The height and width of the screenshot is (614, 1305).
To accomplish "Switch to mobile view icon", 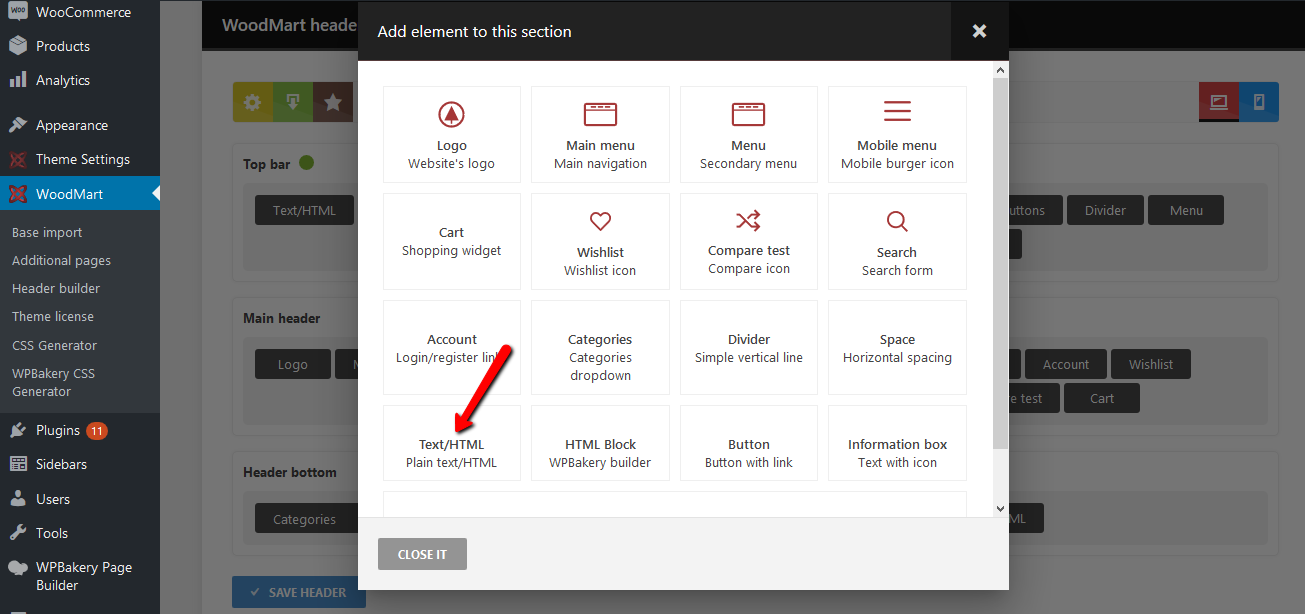I will pyautogui.click(x=1259, y=102).
